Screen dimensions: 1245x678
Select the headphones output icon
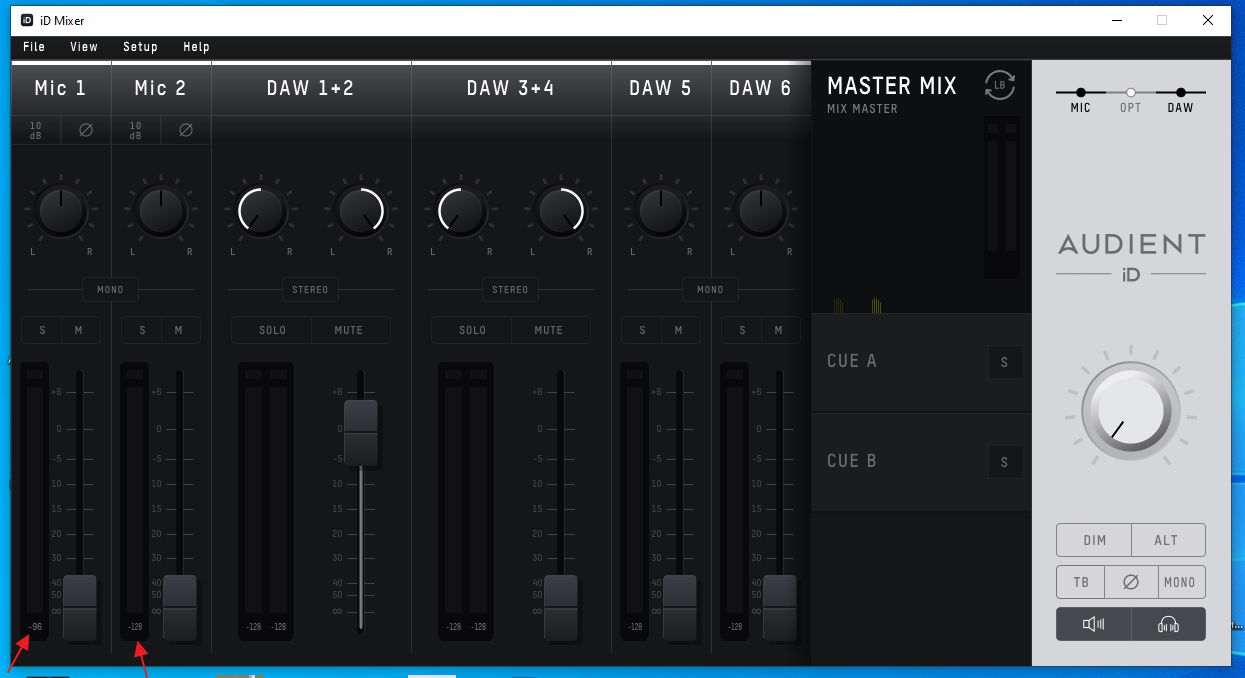(1168, 624)
